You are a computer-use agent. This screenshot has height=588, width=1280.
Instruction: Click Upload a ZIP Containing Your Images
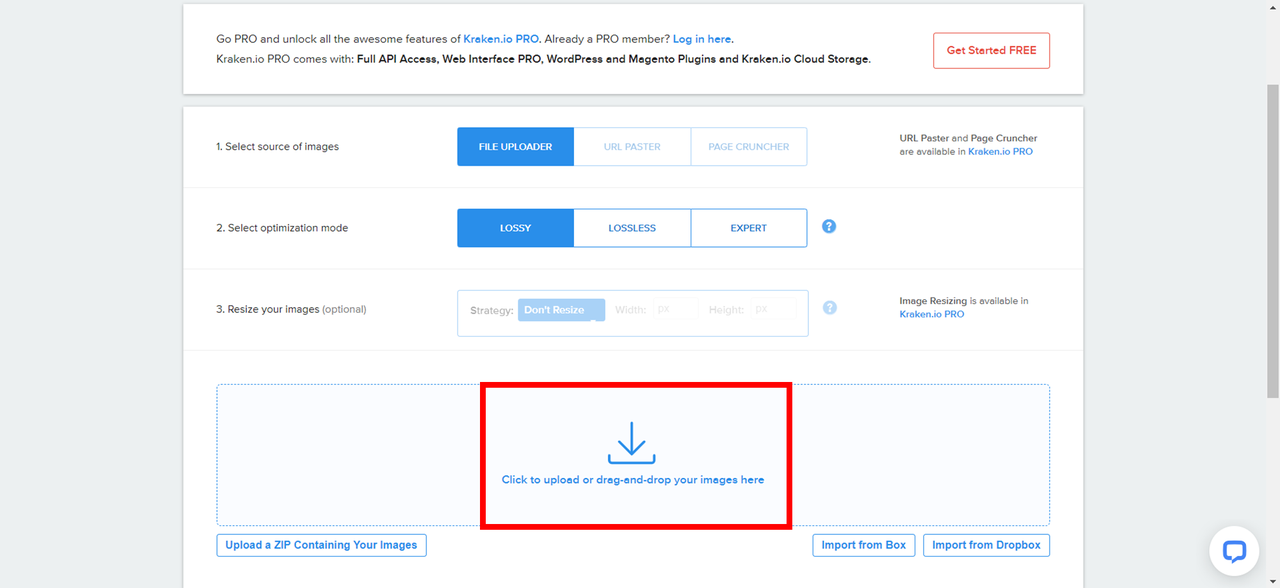tap(321, 545)
